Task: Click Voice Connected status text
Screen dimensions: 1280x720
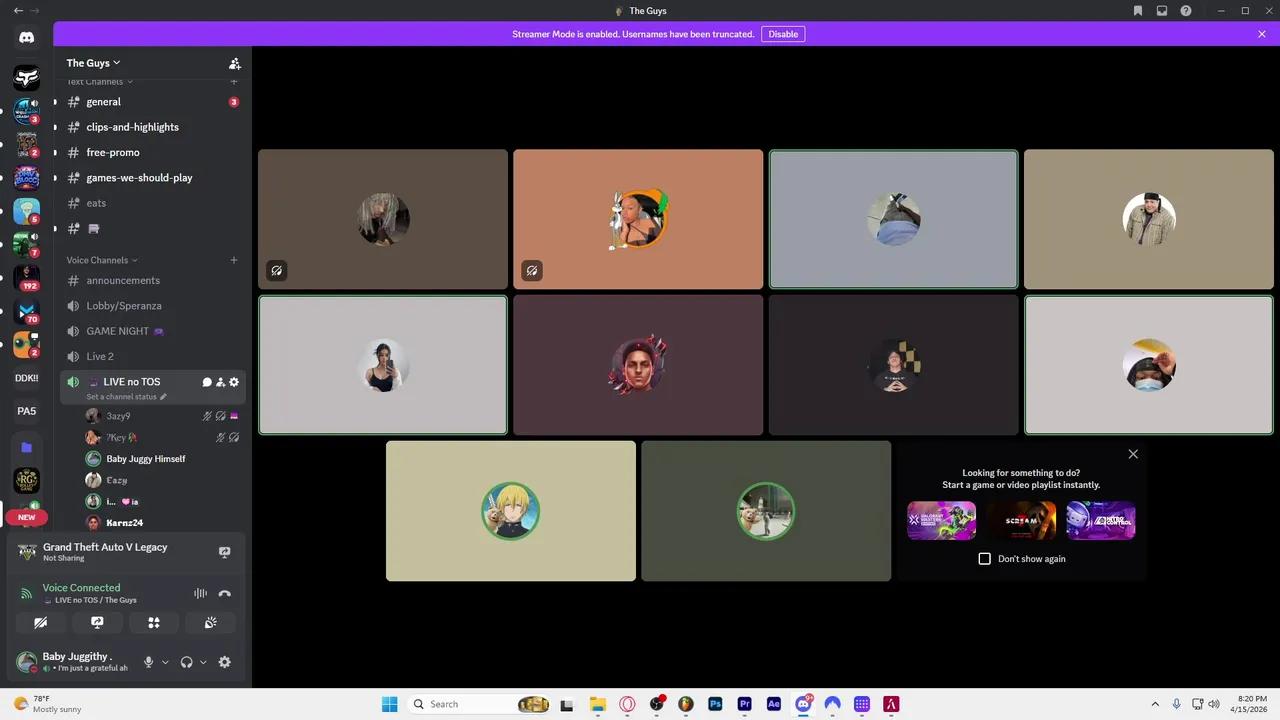Action: coord(81,588)
